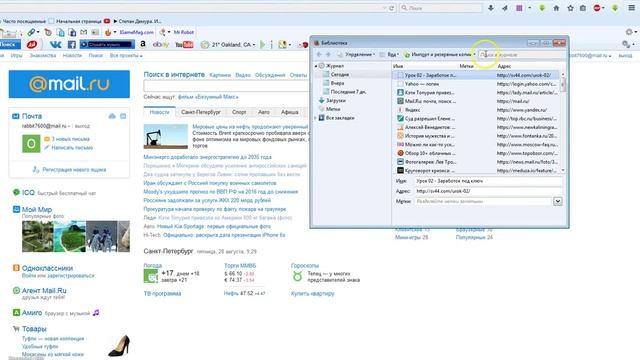
Task: Click the Адрес field in Library details
Action: (488, 191)
